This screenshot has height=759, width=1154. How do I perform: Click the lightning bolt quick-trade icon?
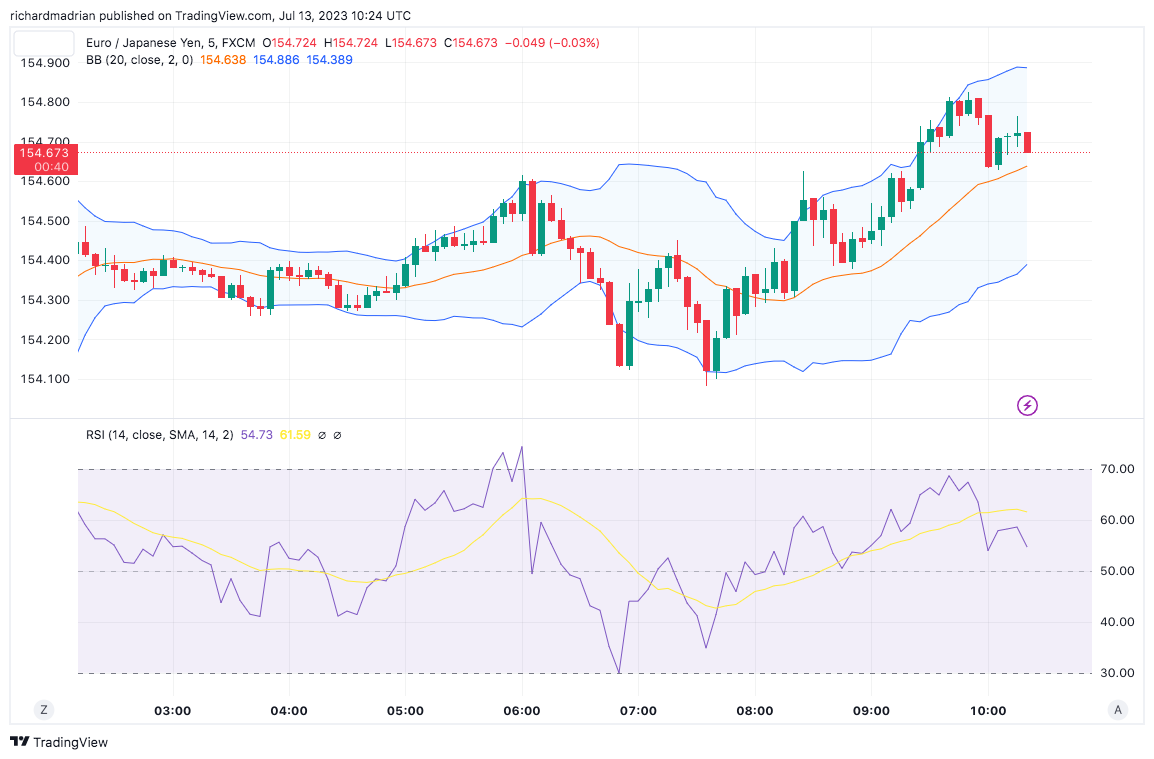(x=1026, y=405)
